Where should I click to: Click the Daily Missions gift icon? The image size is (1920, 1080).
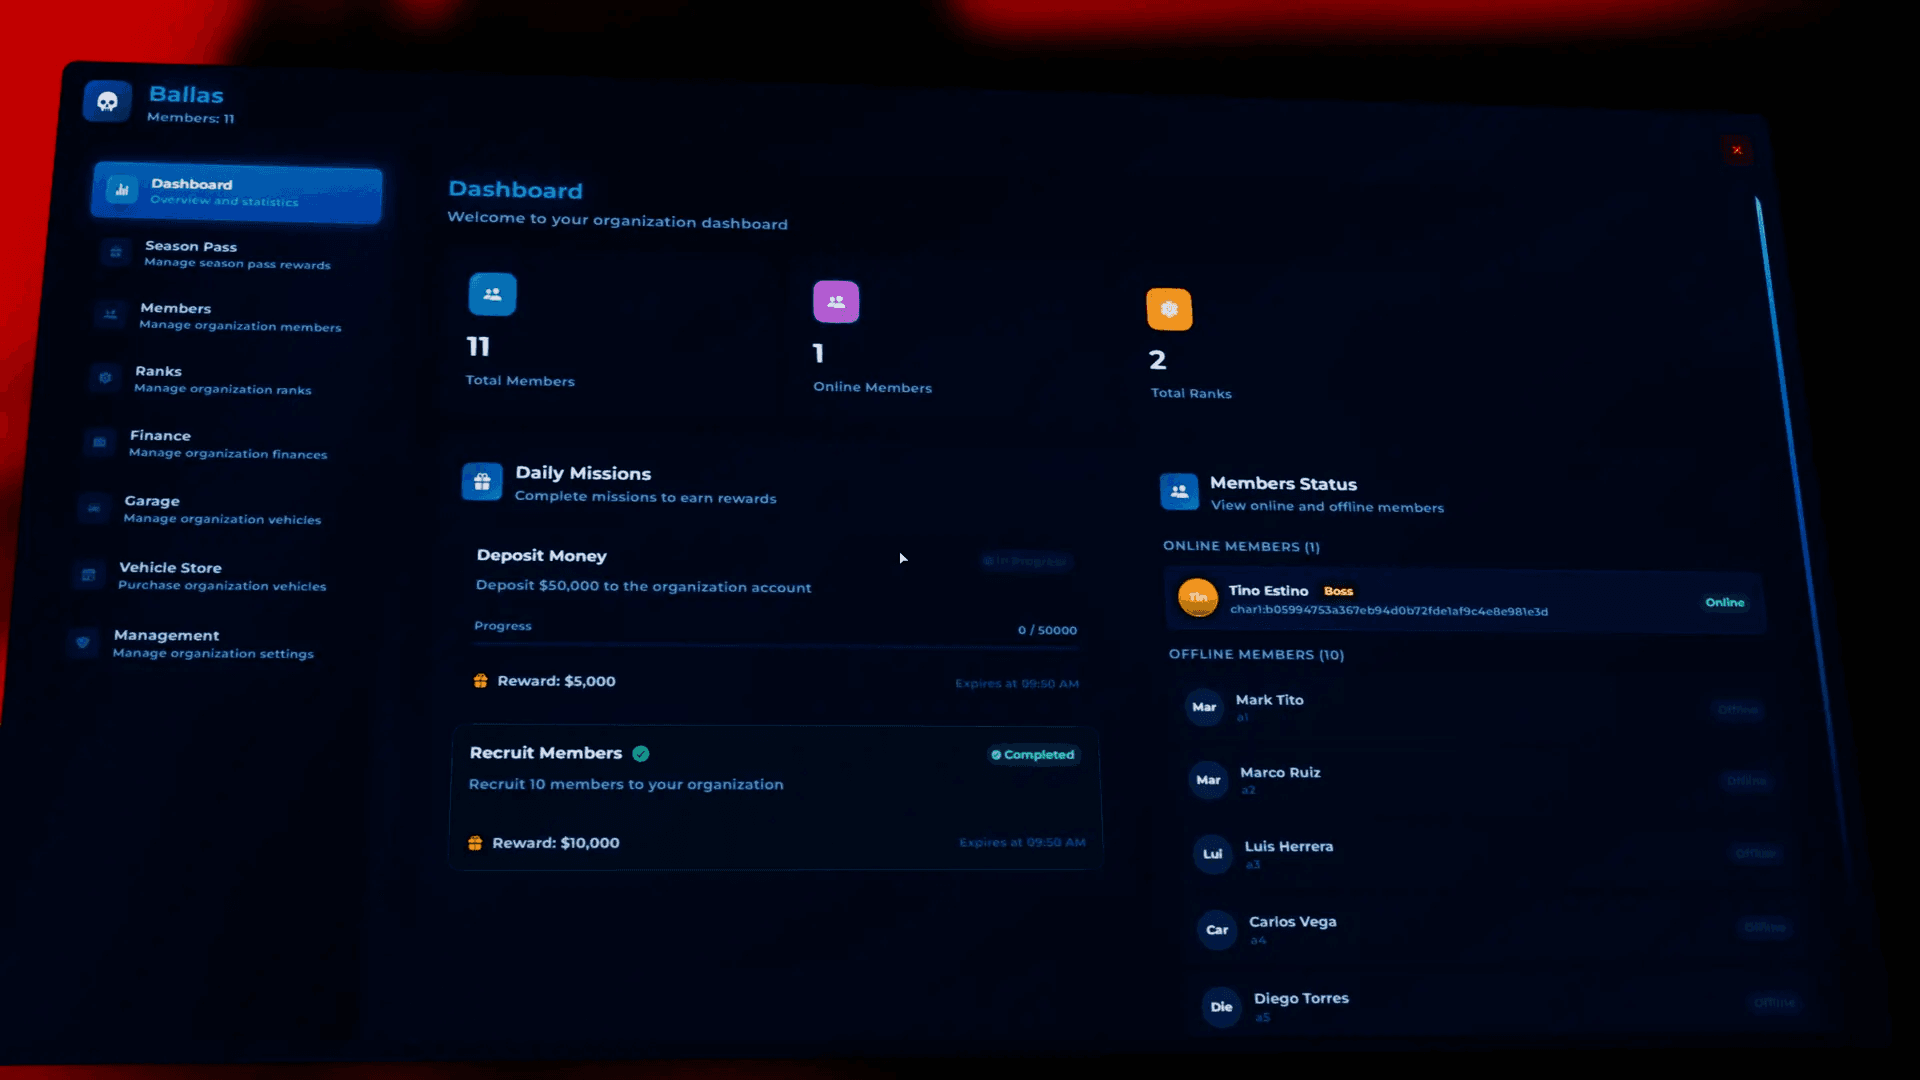click(482, 482)
